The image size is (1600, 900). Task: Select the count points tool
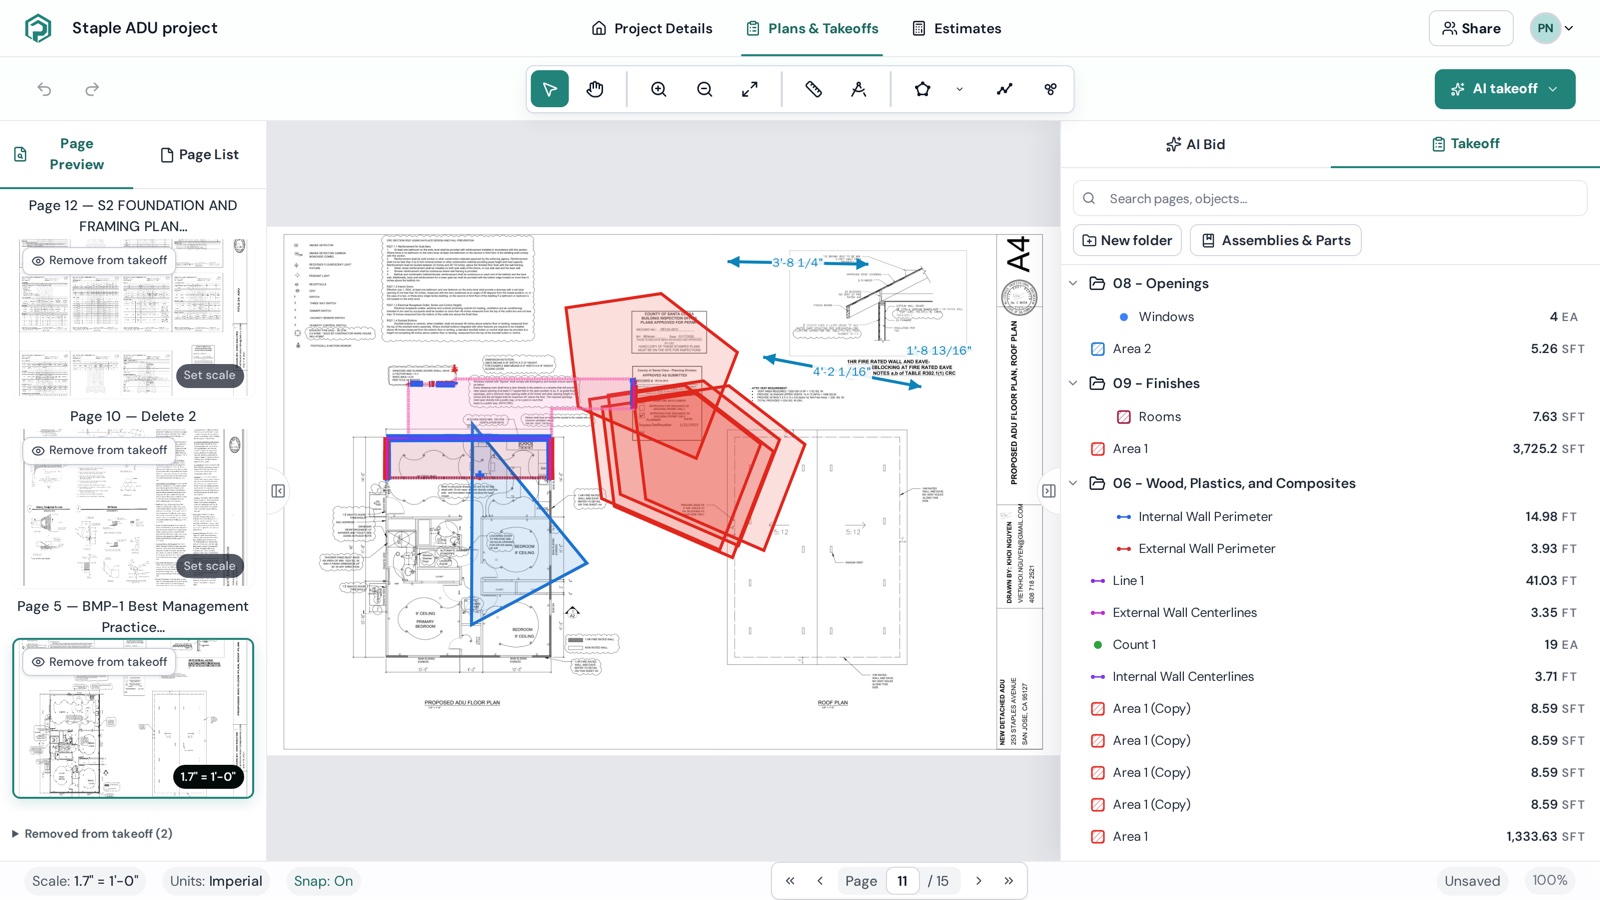tap(1050, 89)
